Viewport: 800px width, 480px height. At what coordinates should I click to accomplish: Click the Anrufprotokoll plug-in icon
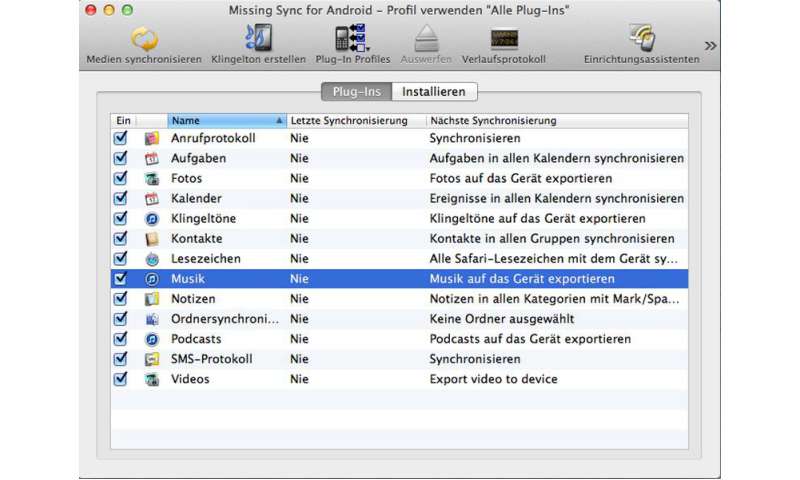pyautogui.click(x=152, y=138)
